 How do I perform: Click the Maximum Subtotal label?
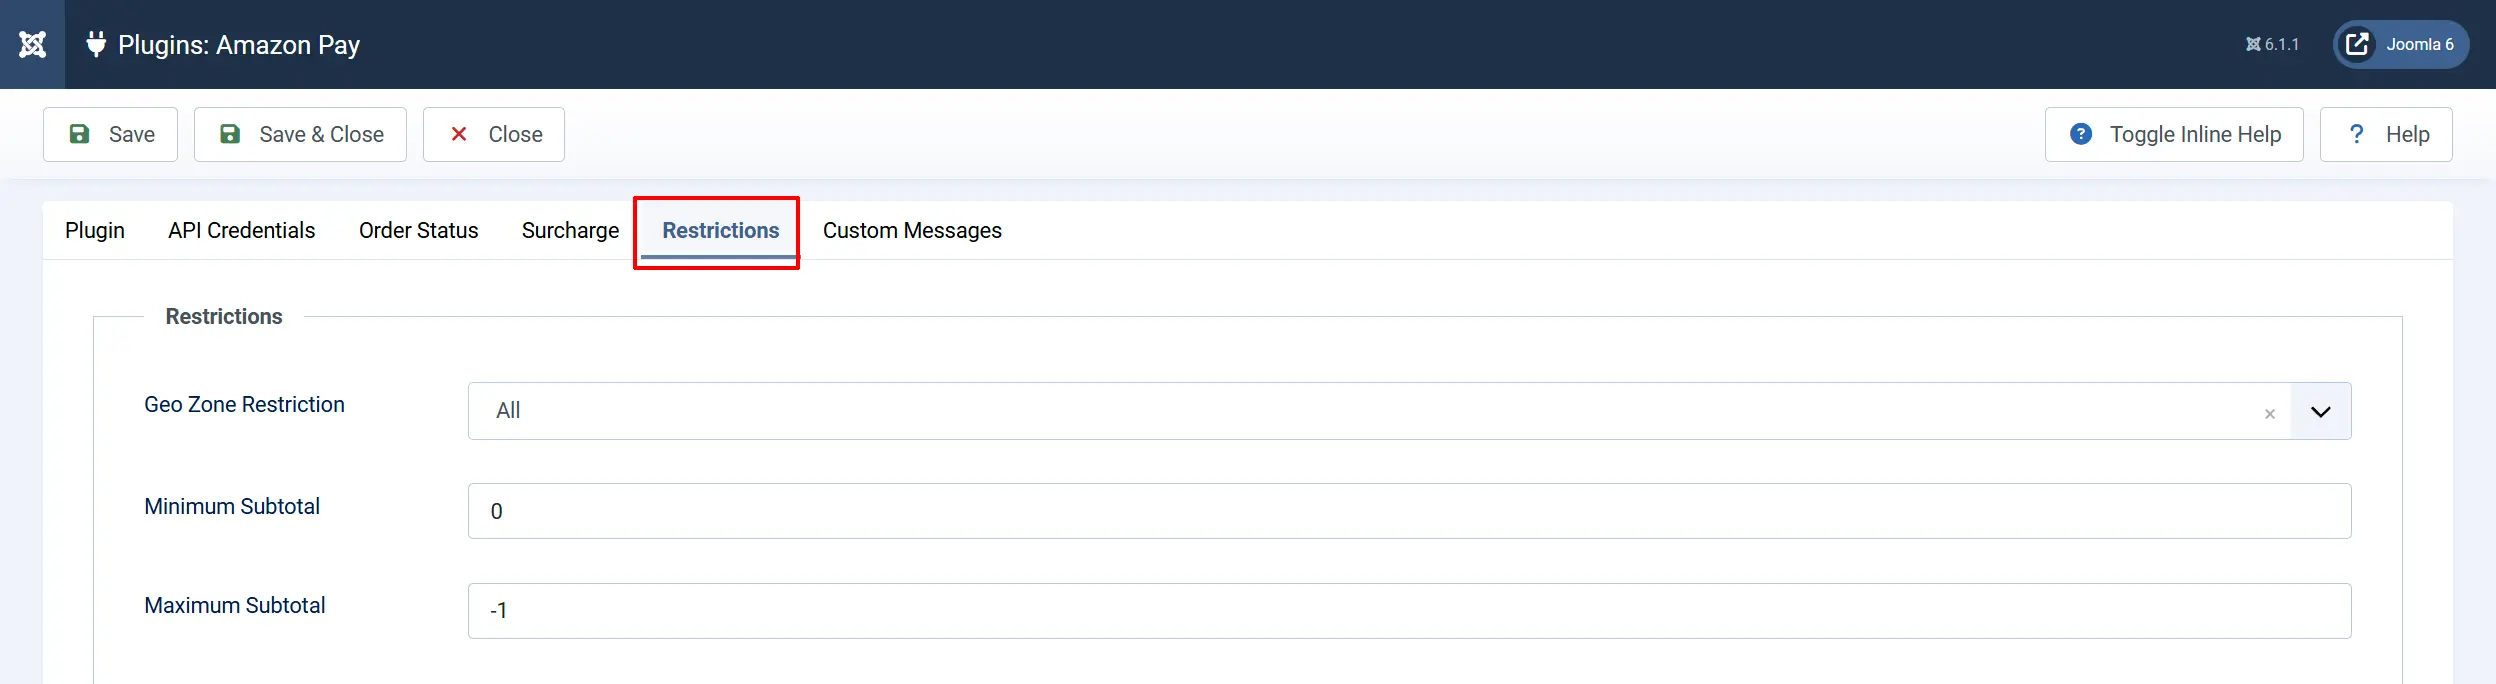(x=235, y=605)
